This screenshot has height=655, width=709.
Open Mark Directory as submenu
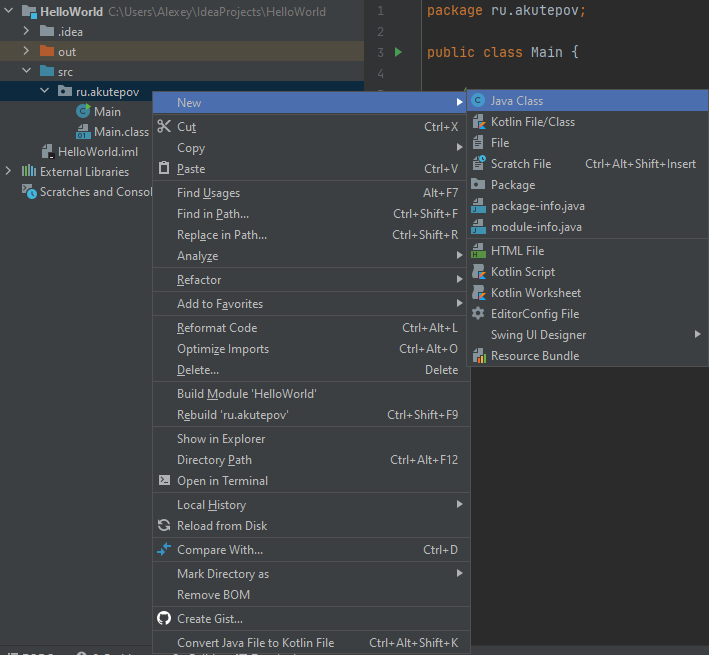312,573
